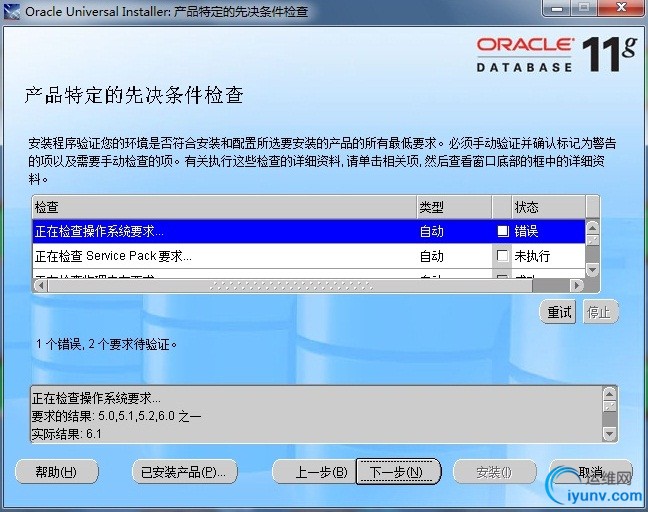Click the Oracle Universal Installer title bar icon
Screen dimensions: 648x512
(11, 11)
